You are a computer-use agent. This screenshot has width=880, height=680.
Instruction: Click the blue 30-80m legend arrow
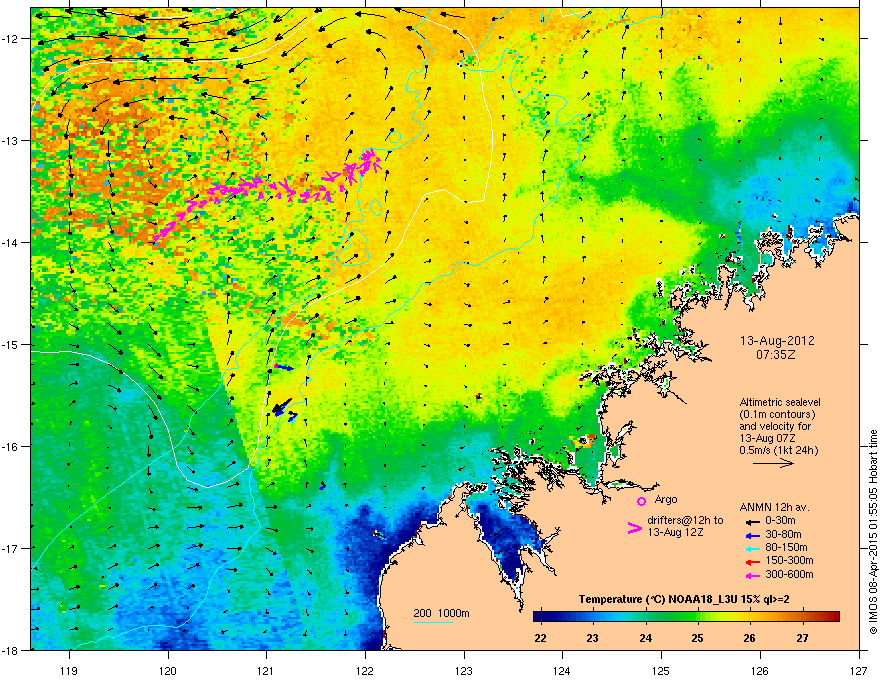point(752,536)
